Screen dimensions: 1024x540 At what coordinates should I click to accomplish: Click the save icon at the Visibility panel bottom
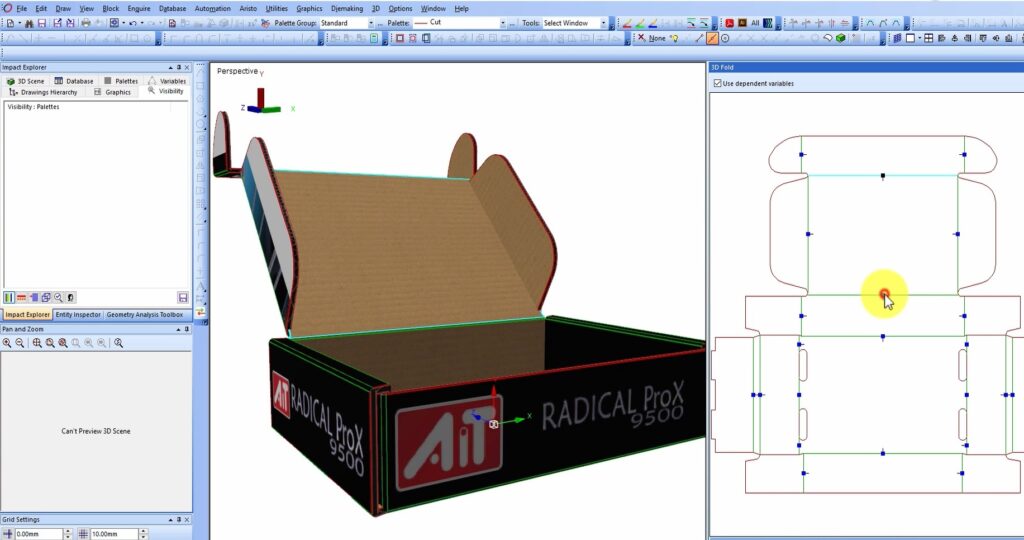pos(183,298)
